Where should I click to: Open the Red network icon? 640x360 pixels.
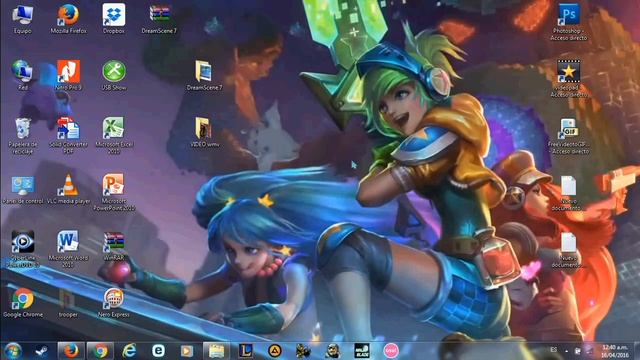click(x=23, y=76)
